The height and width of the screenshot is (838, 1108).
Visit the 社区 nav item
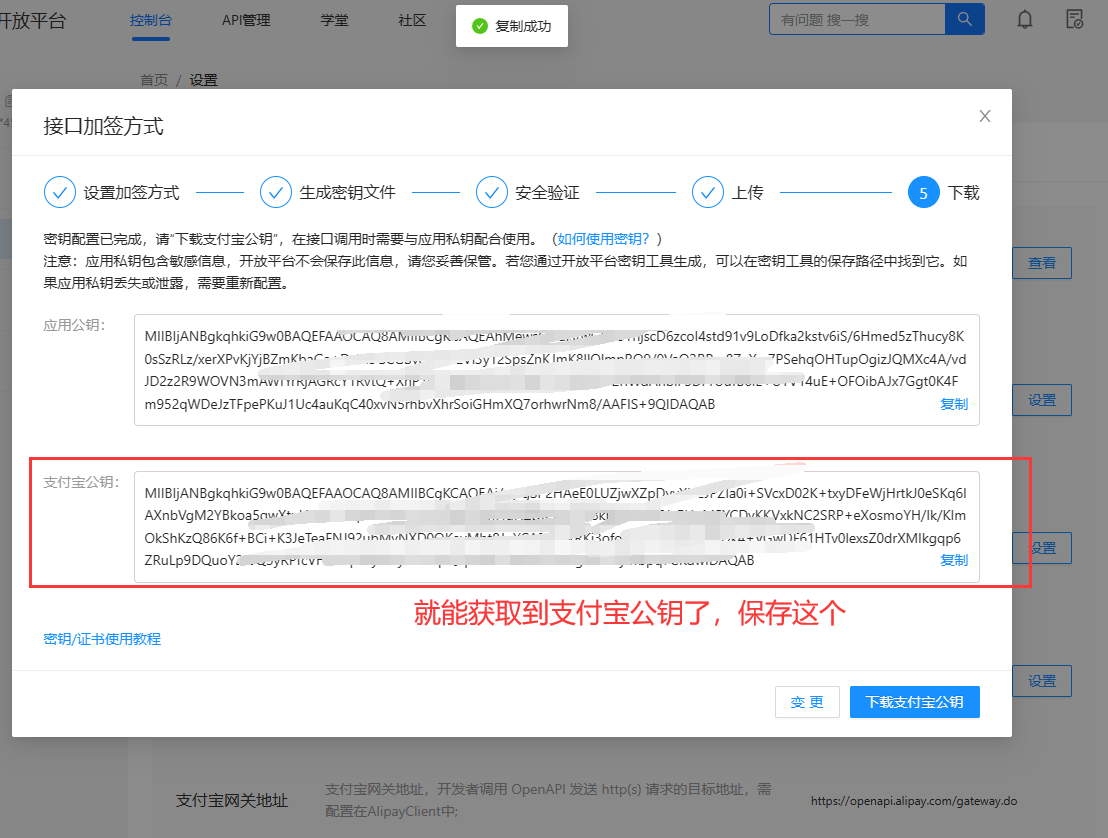[411, 19]
